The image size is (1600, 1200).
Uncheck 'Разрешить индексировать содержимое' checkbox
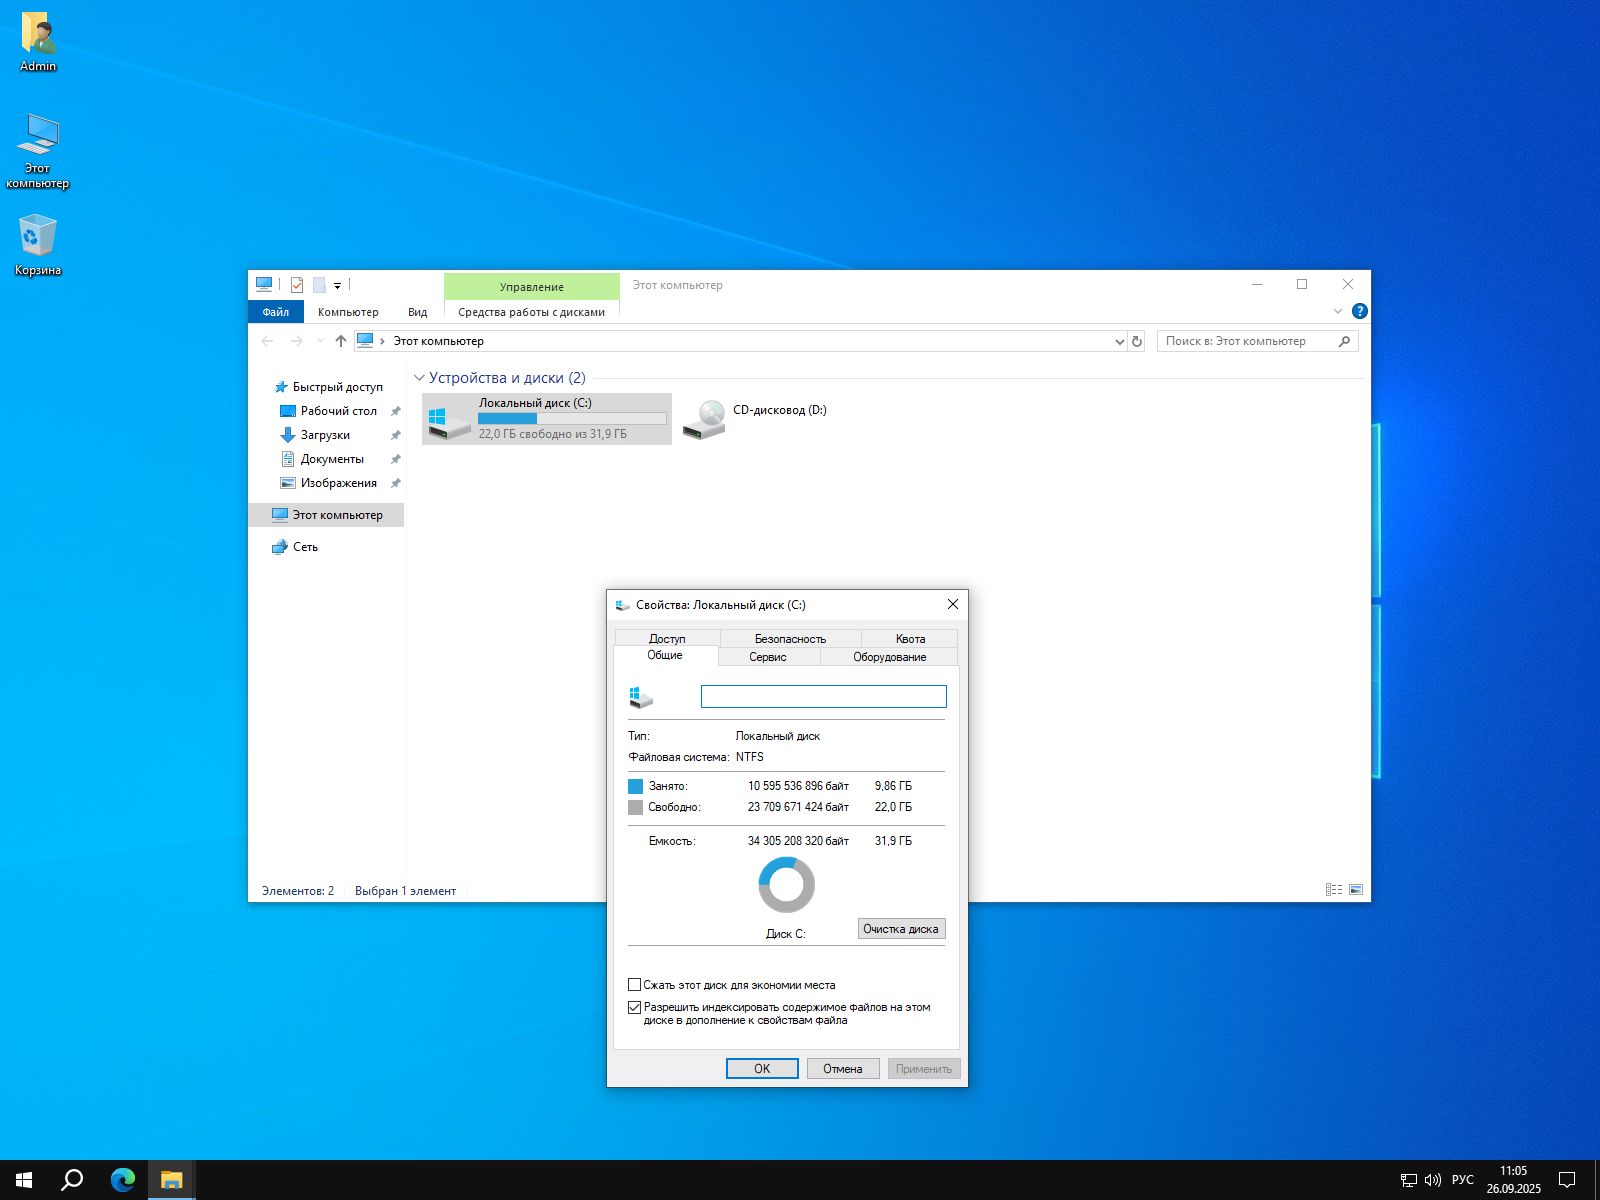point(634,1008)
